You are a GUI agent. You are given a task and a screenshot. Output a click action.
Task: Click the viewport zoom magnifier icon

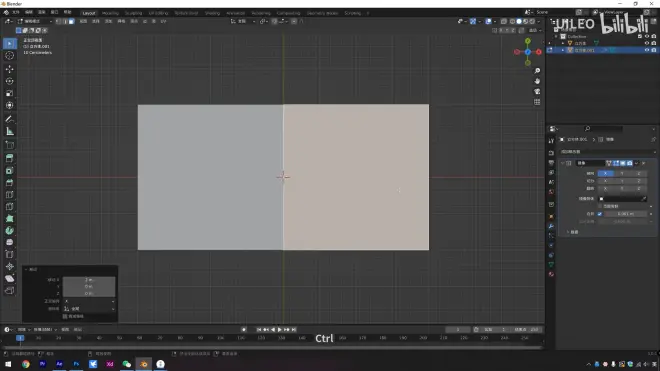[x=537, y=71]
